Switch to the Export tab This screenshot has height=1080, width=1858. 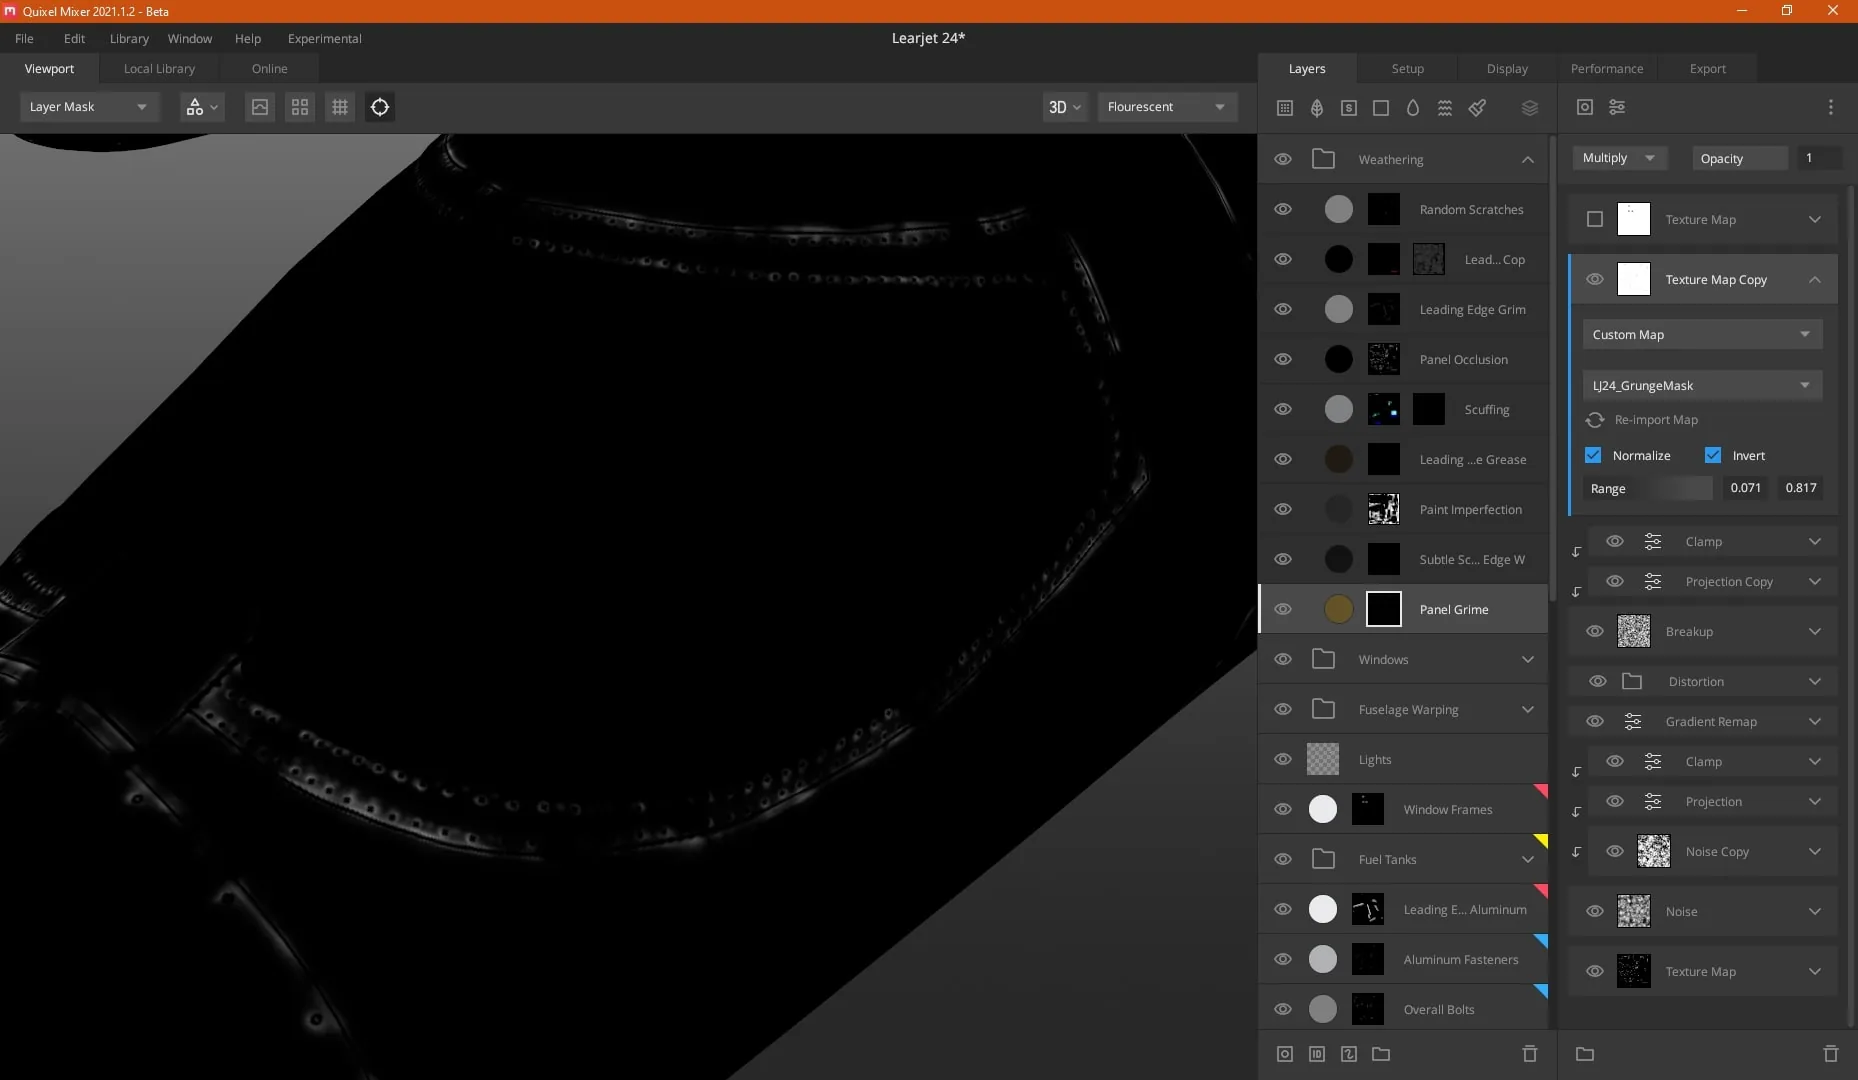(1707, 68)
